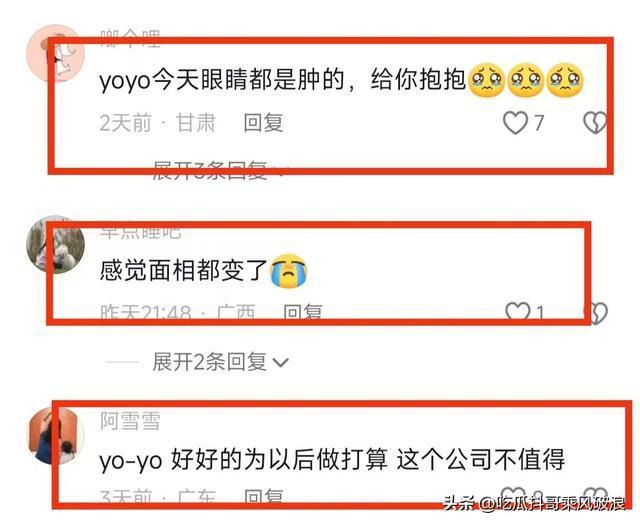Screen dimensions: 640x526
Task: Reply to the comment from 广西
Action: point(303,312)
